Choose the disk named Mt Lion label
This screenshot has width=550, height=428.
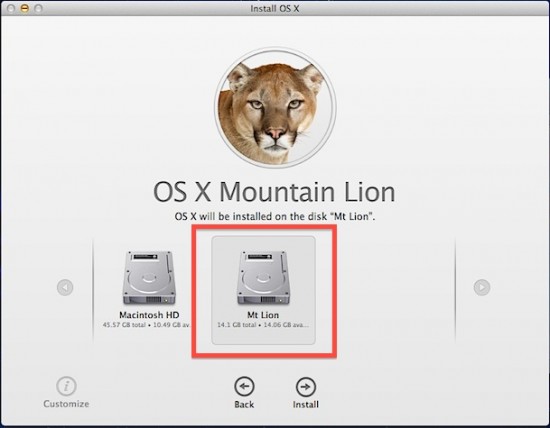[x=263, y=315]
